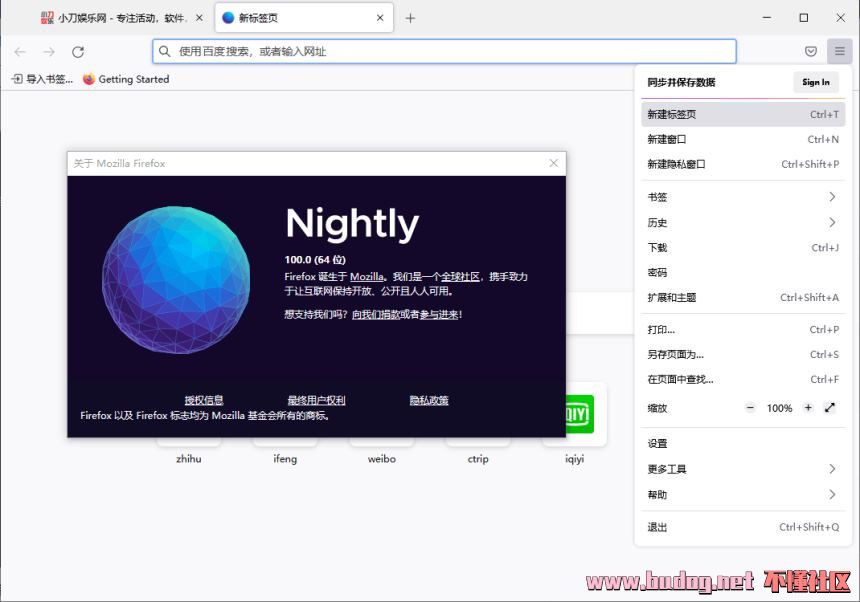Toggle fullscreen mode icon in zoom row

pyautogui.click(x=830, y=408)
